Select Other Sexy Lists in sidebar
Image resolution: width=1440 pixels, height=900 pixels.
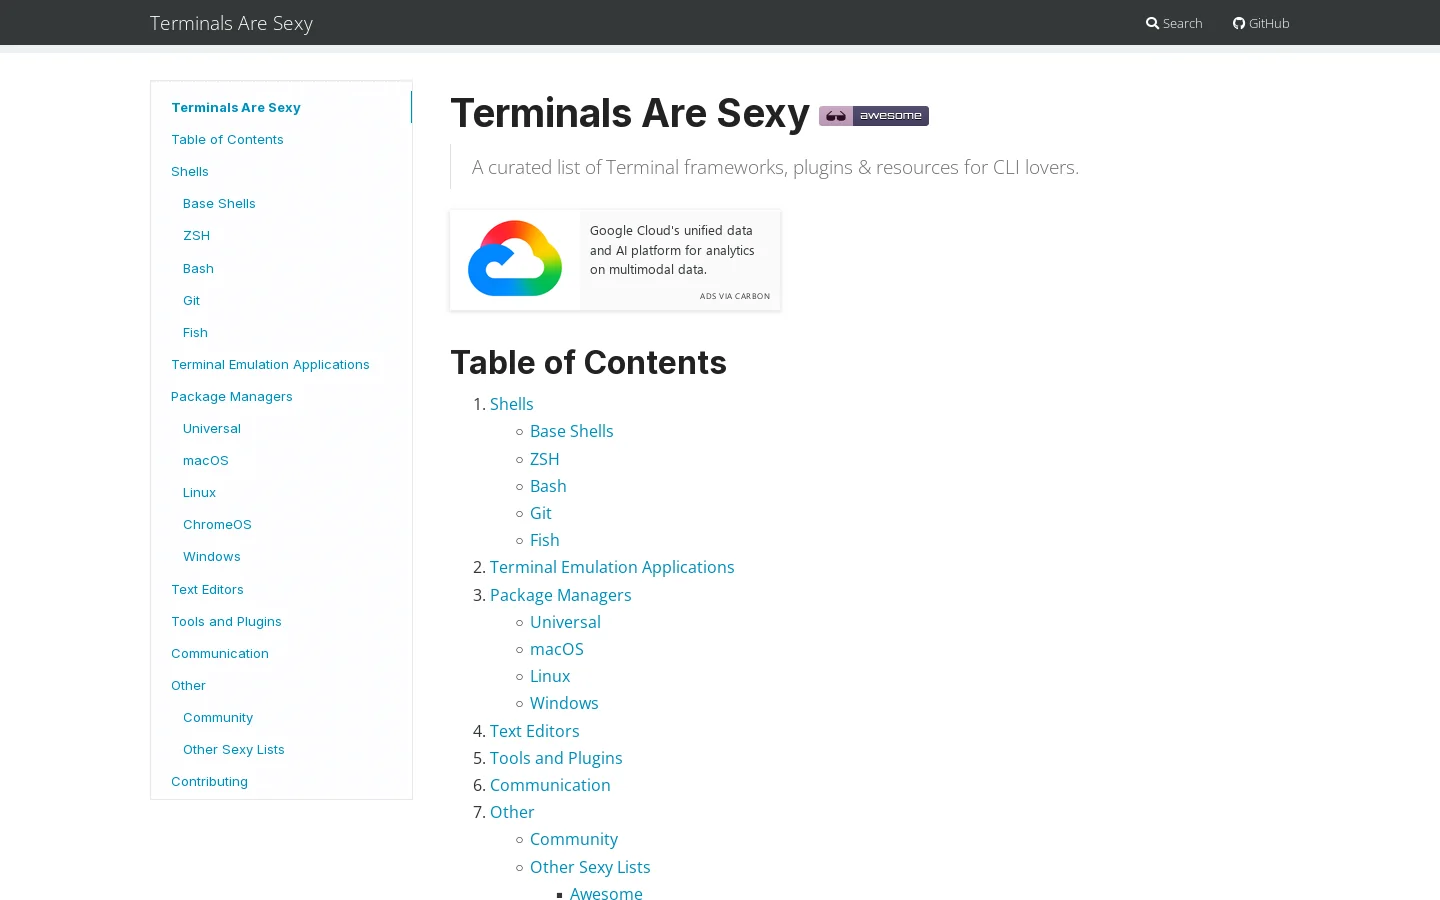pos(234,749)
